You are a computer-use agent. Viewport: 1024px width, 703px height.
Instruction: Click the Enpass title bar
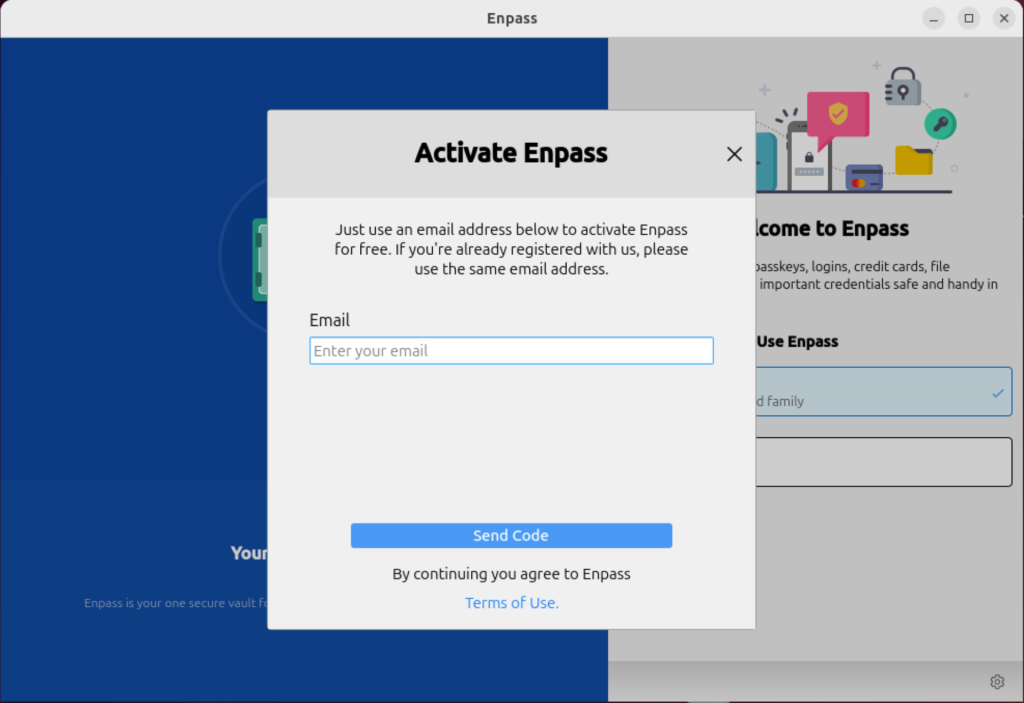(512, 17)
